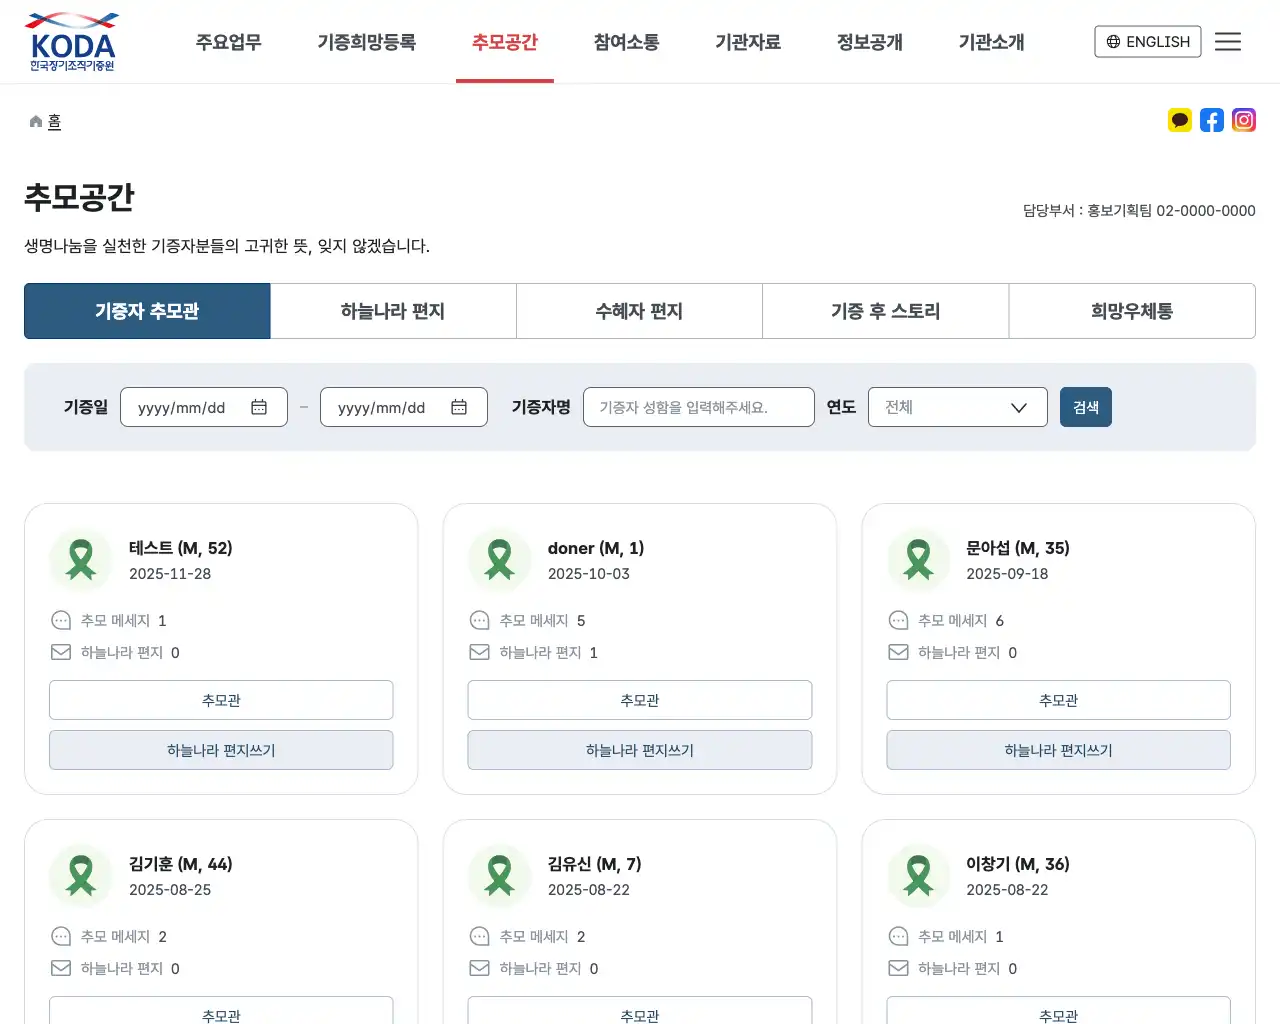Switch to the 하늘나라 편지 tab
The height and width of the screenshot is (1024, 1280).
tap(393, 311)
